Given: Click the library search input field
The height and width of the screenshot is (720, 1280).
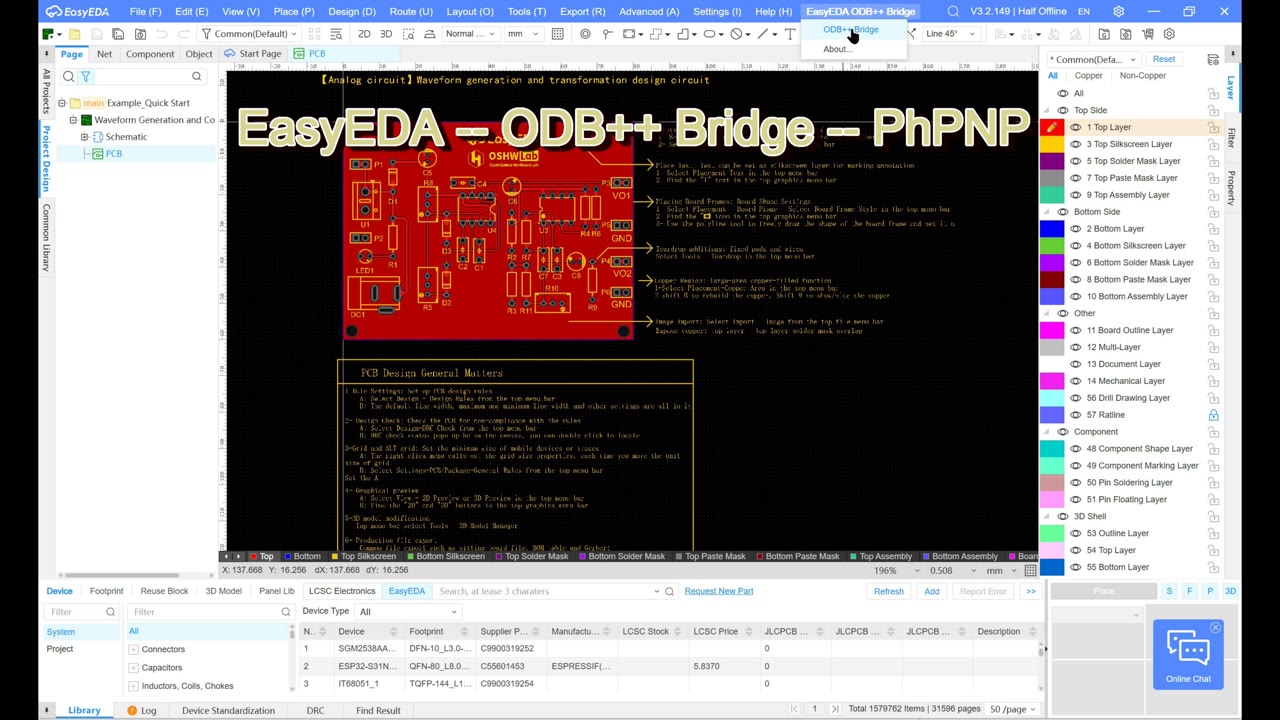Looking at the screenshot, I should pyautogui.click(x=545, y=591).
